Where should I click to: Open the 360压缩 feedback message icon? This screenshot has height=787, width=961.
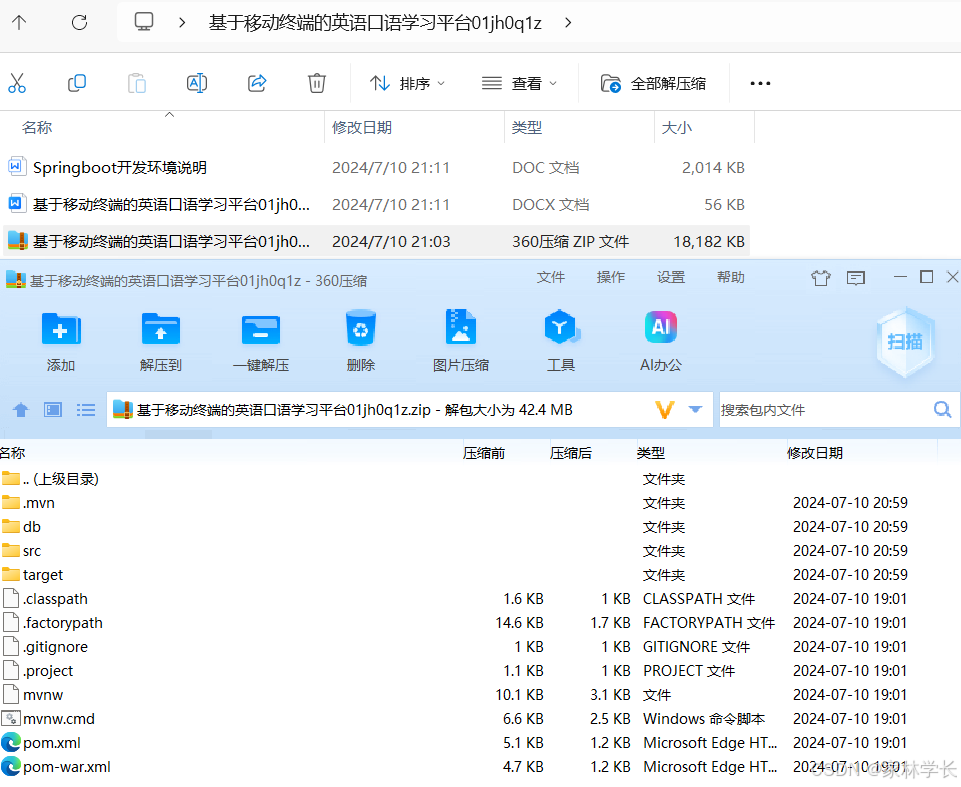[856, 278]
